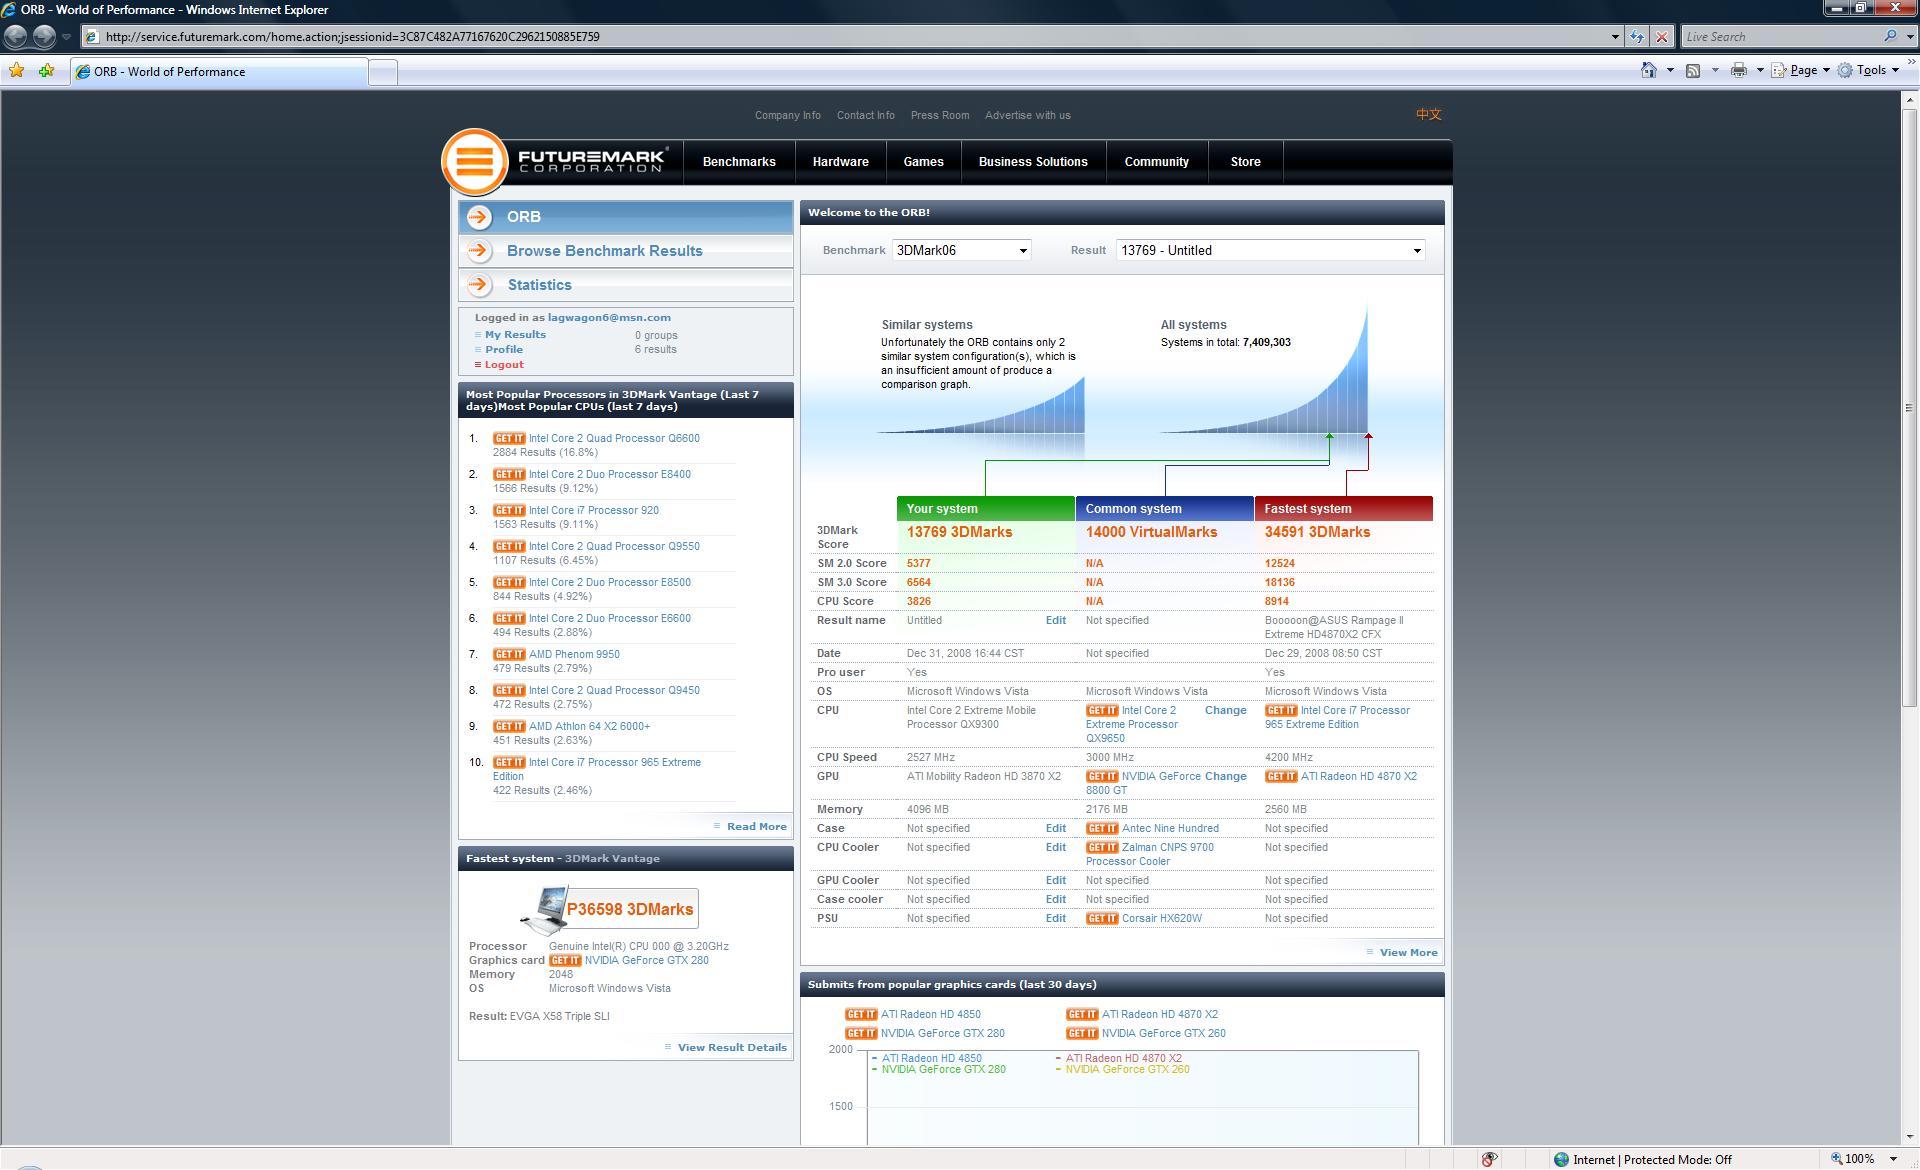Click View Result Details link
Screen dimensions: 1920x1170
point(732,1048)
